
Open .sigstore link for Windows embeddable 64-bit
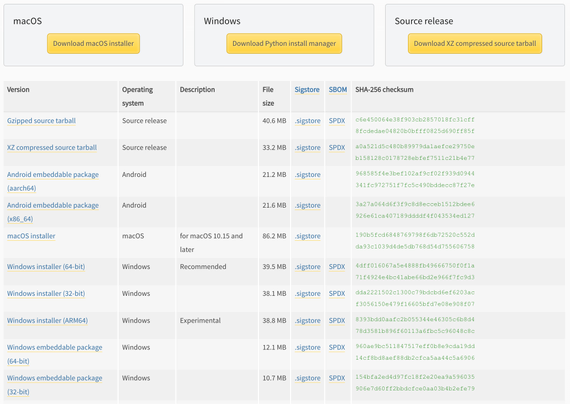tap(308, 347)
